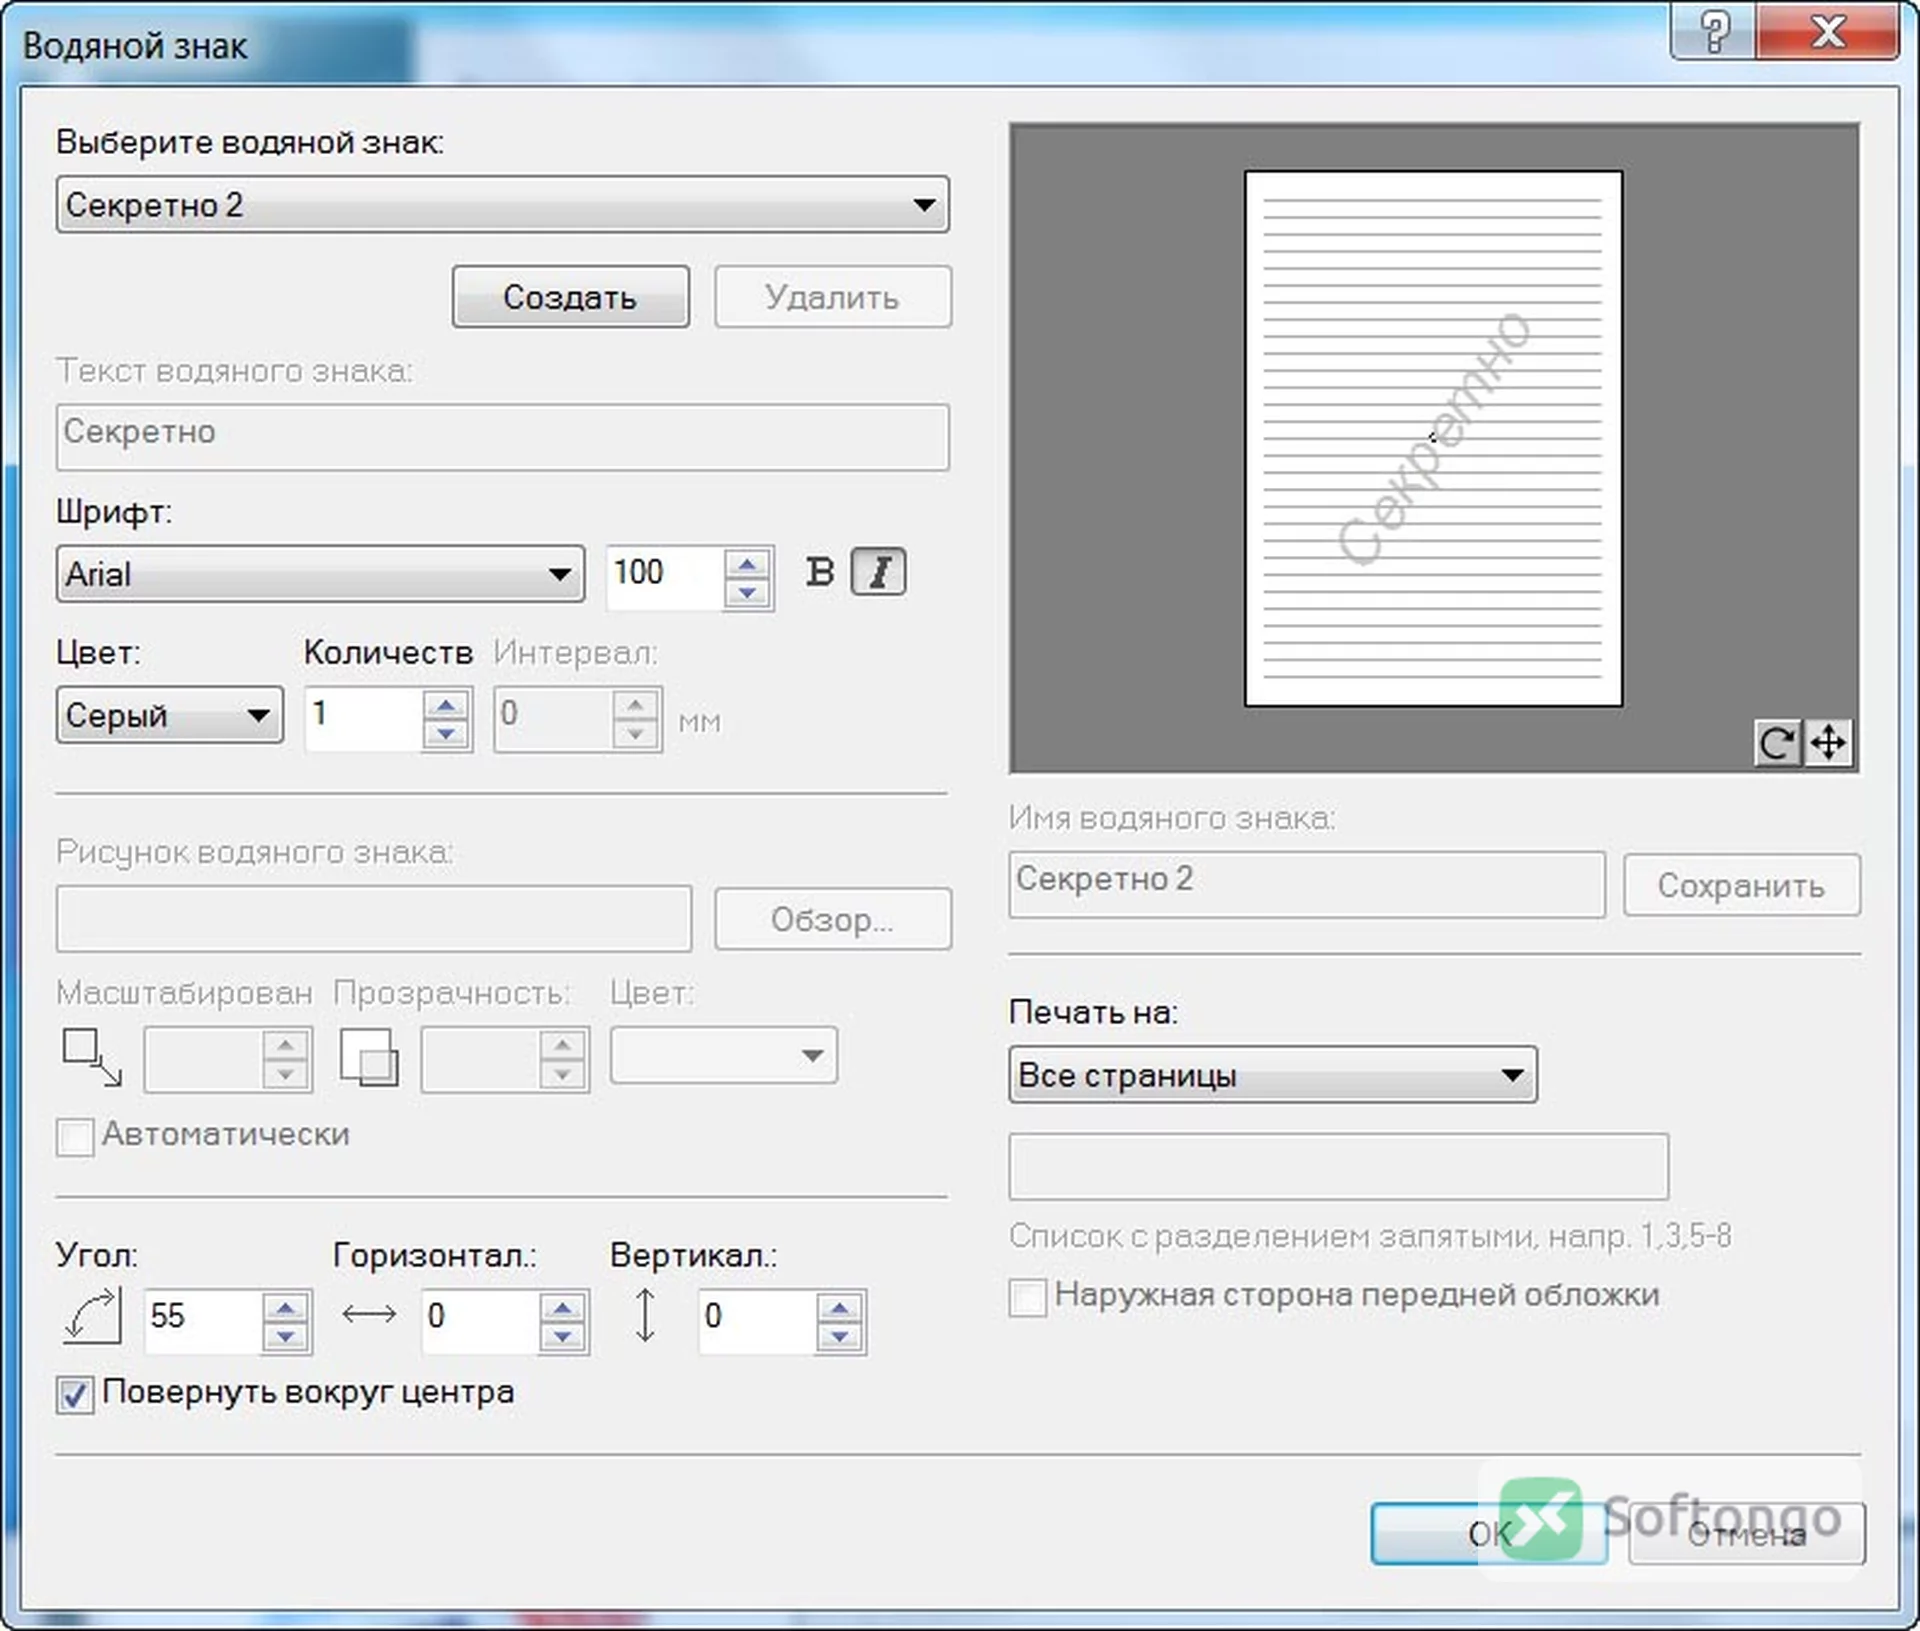
Task: Click the horizontal offset arrow icon
Action: [369, 1315]
